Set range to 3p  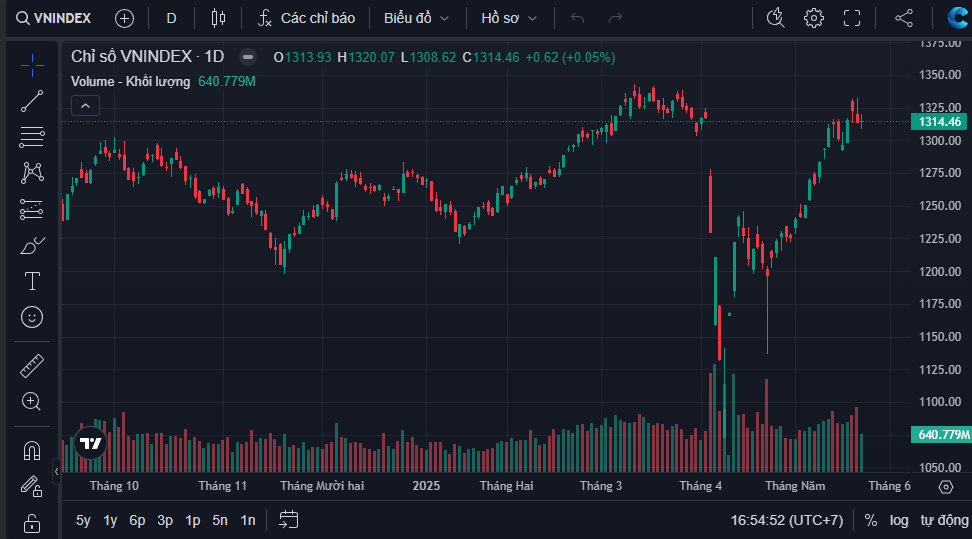point(165,520)
